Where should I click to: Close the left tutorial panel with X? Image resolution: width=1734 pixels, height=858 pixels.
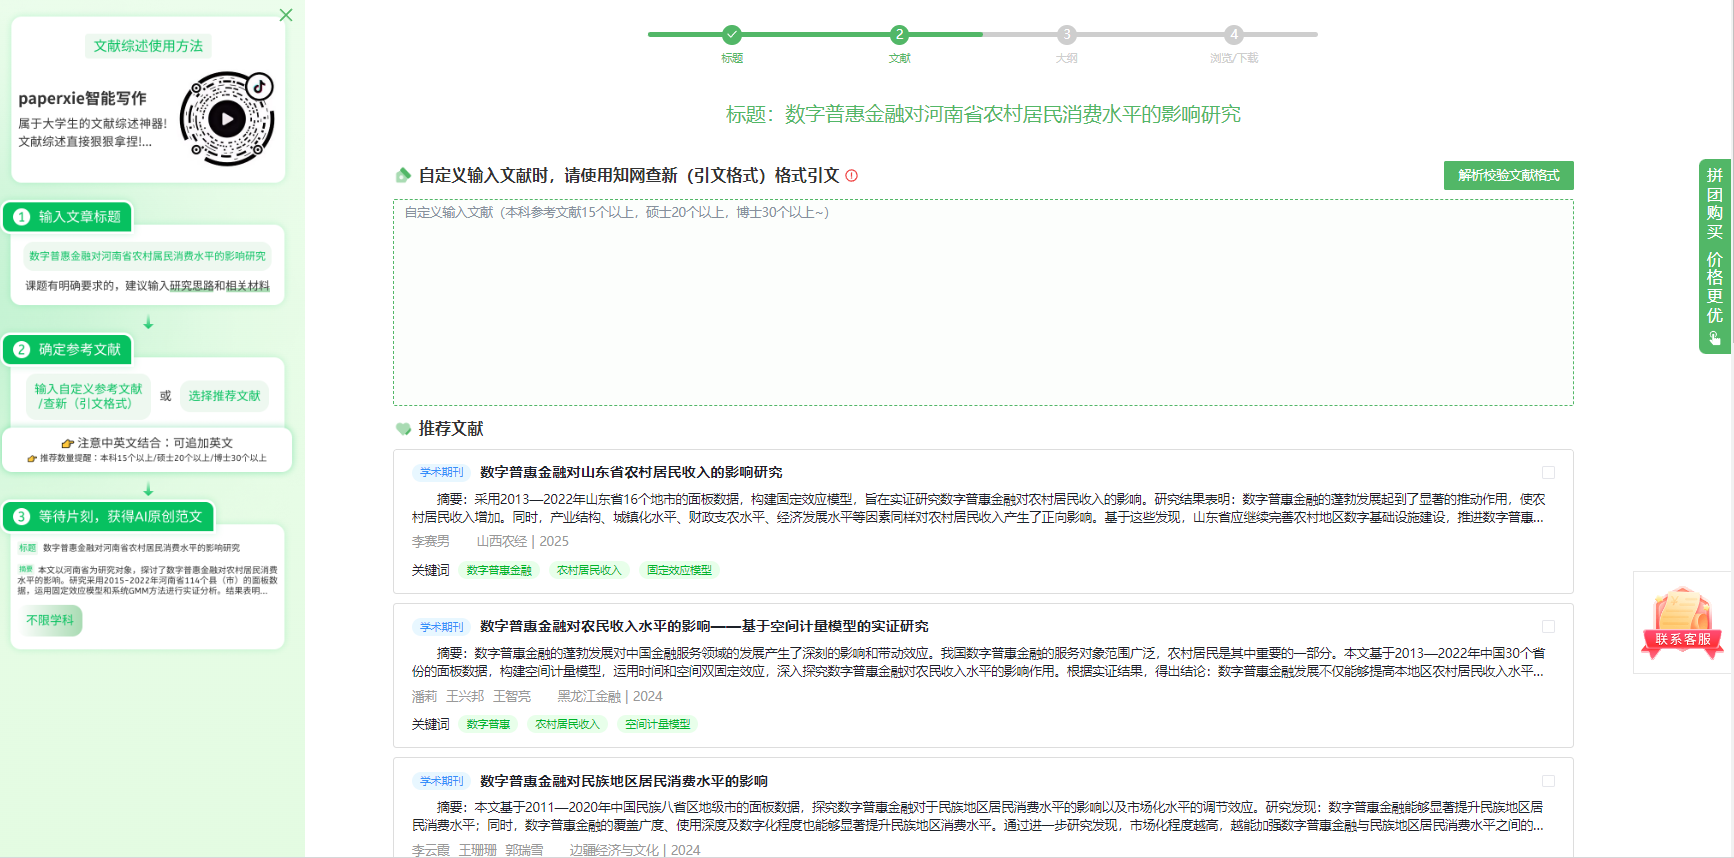tap(286, 15)
